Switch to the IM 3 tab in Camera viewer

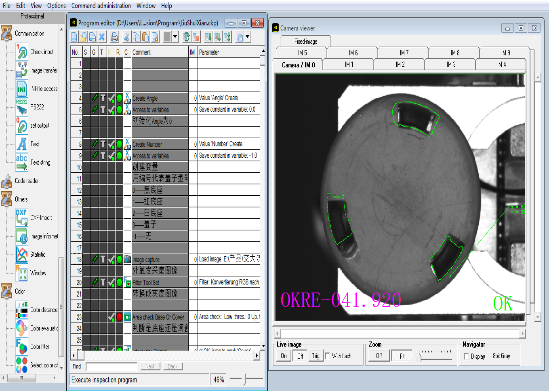(451, 64)
